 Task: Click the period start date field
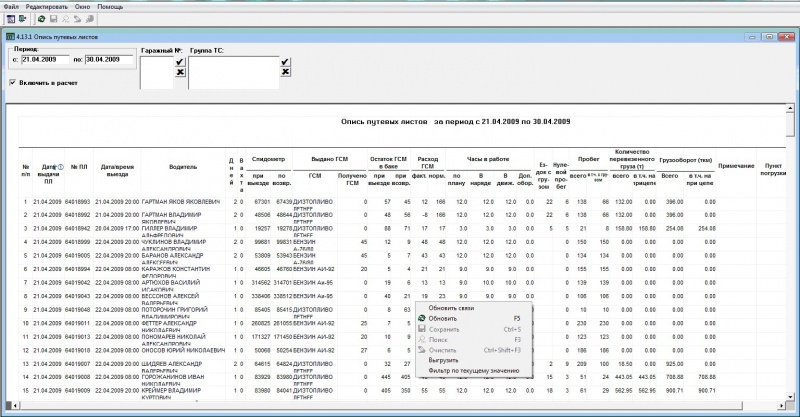pyautogui.click(x=44, y=60)
